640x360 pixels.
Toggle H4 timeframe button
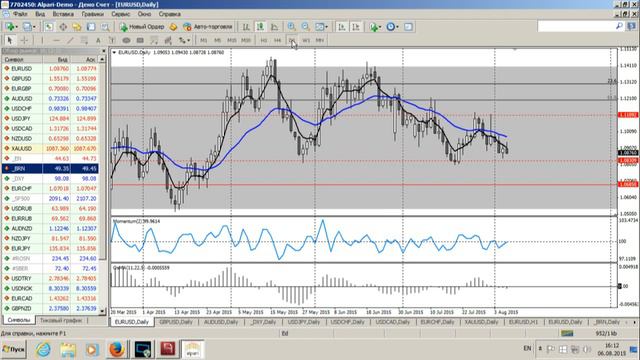[278, 40]
